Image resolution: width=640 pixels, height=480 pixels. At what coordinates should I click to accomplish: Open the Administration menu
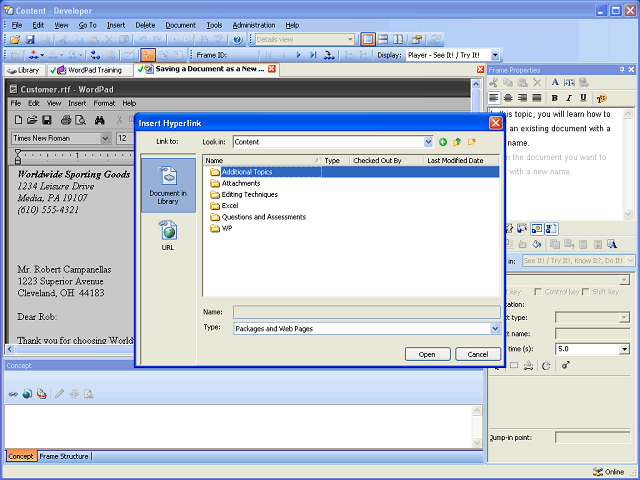[254, 25]
